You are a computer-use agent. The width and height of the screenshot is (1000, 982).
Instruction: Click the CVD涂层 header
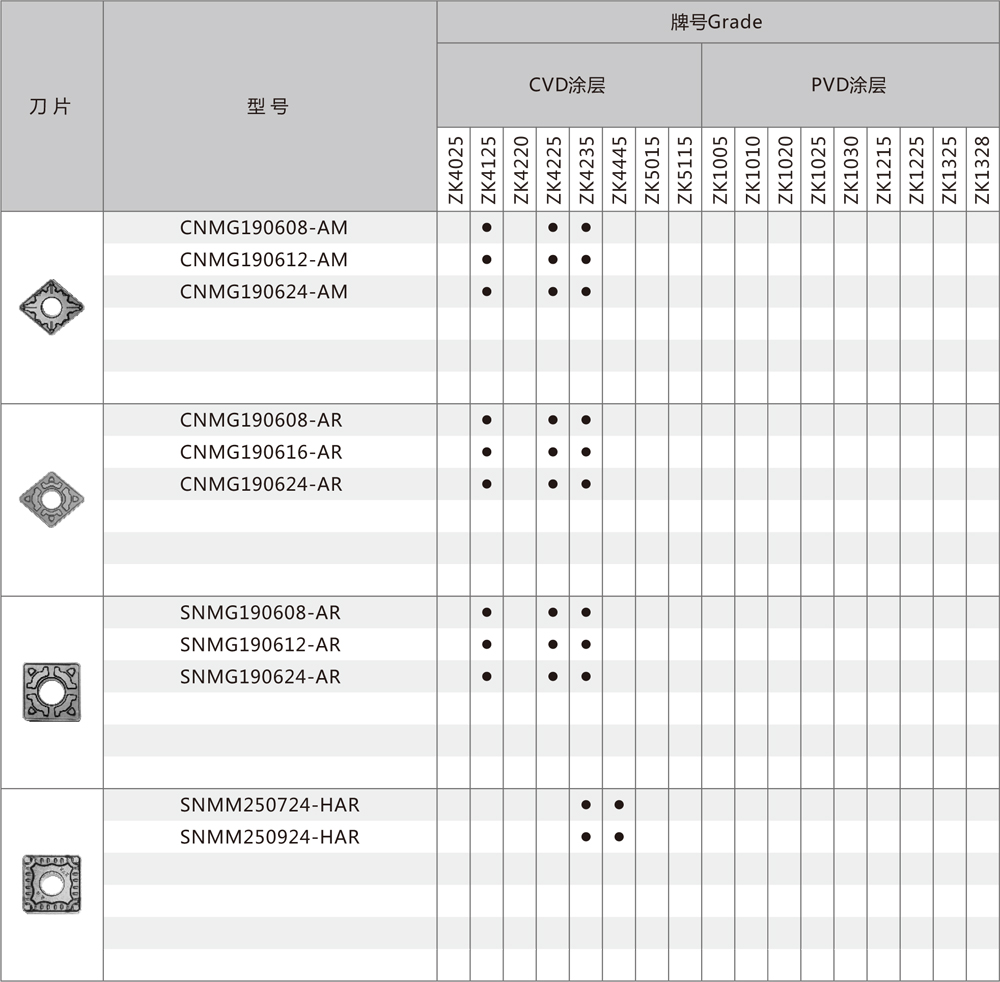[x=568, y=85]
